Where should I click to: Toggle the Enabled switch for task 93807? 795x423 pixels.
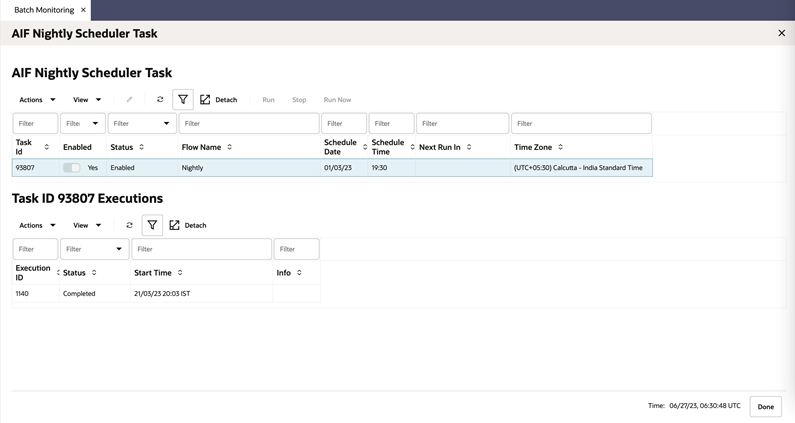[x=71, y=167]
